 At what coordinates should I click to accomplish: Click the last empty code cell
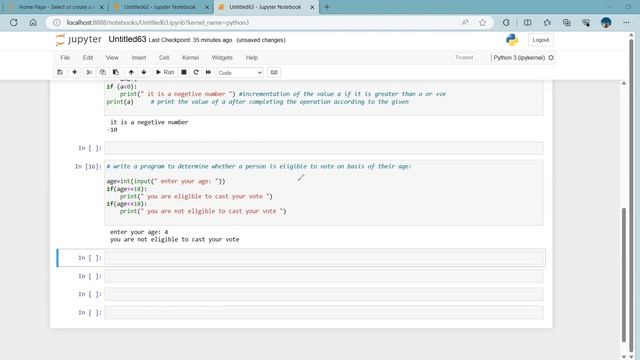pos(324,313)
